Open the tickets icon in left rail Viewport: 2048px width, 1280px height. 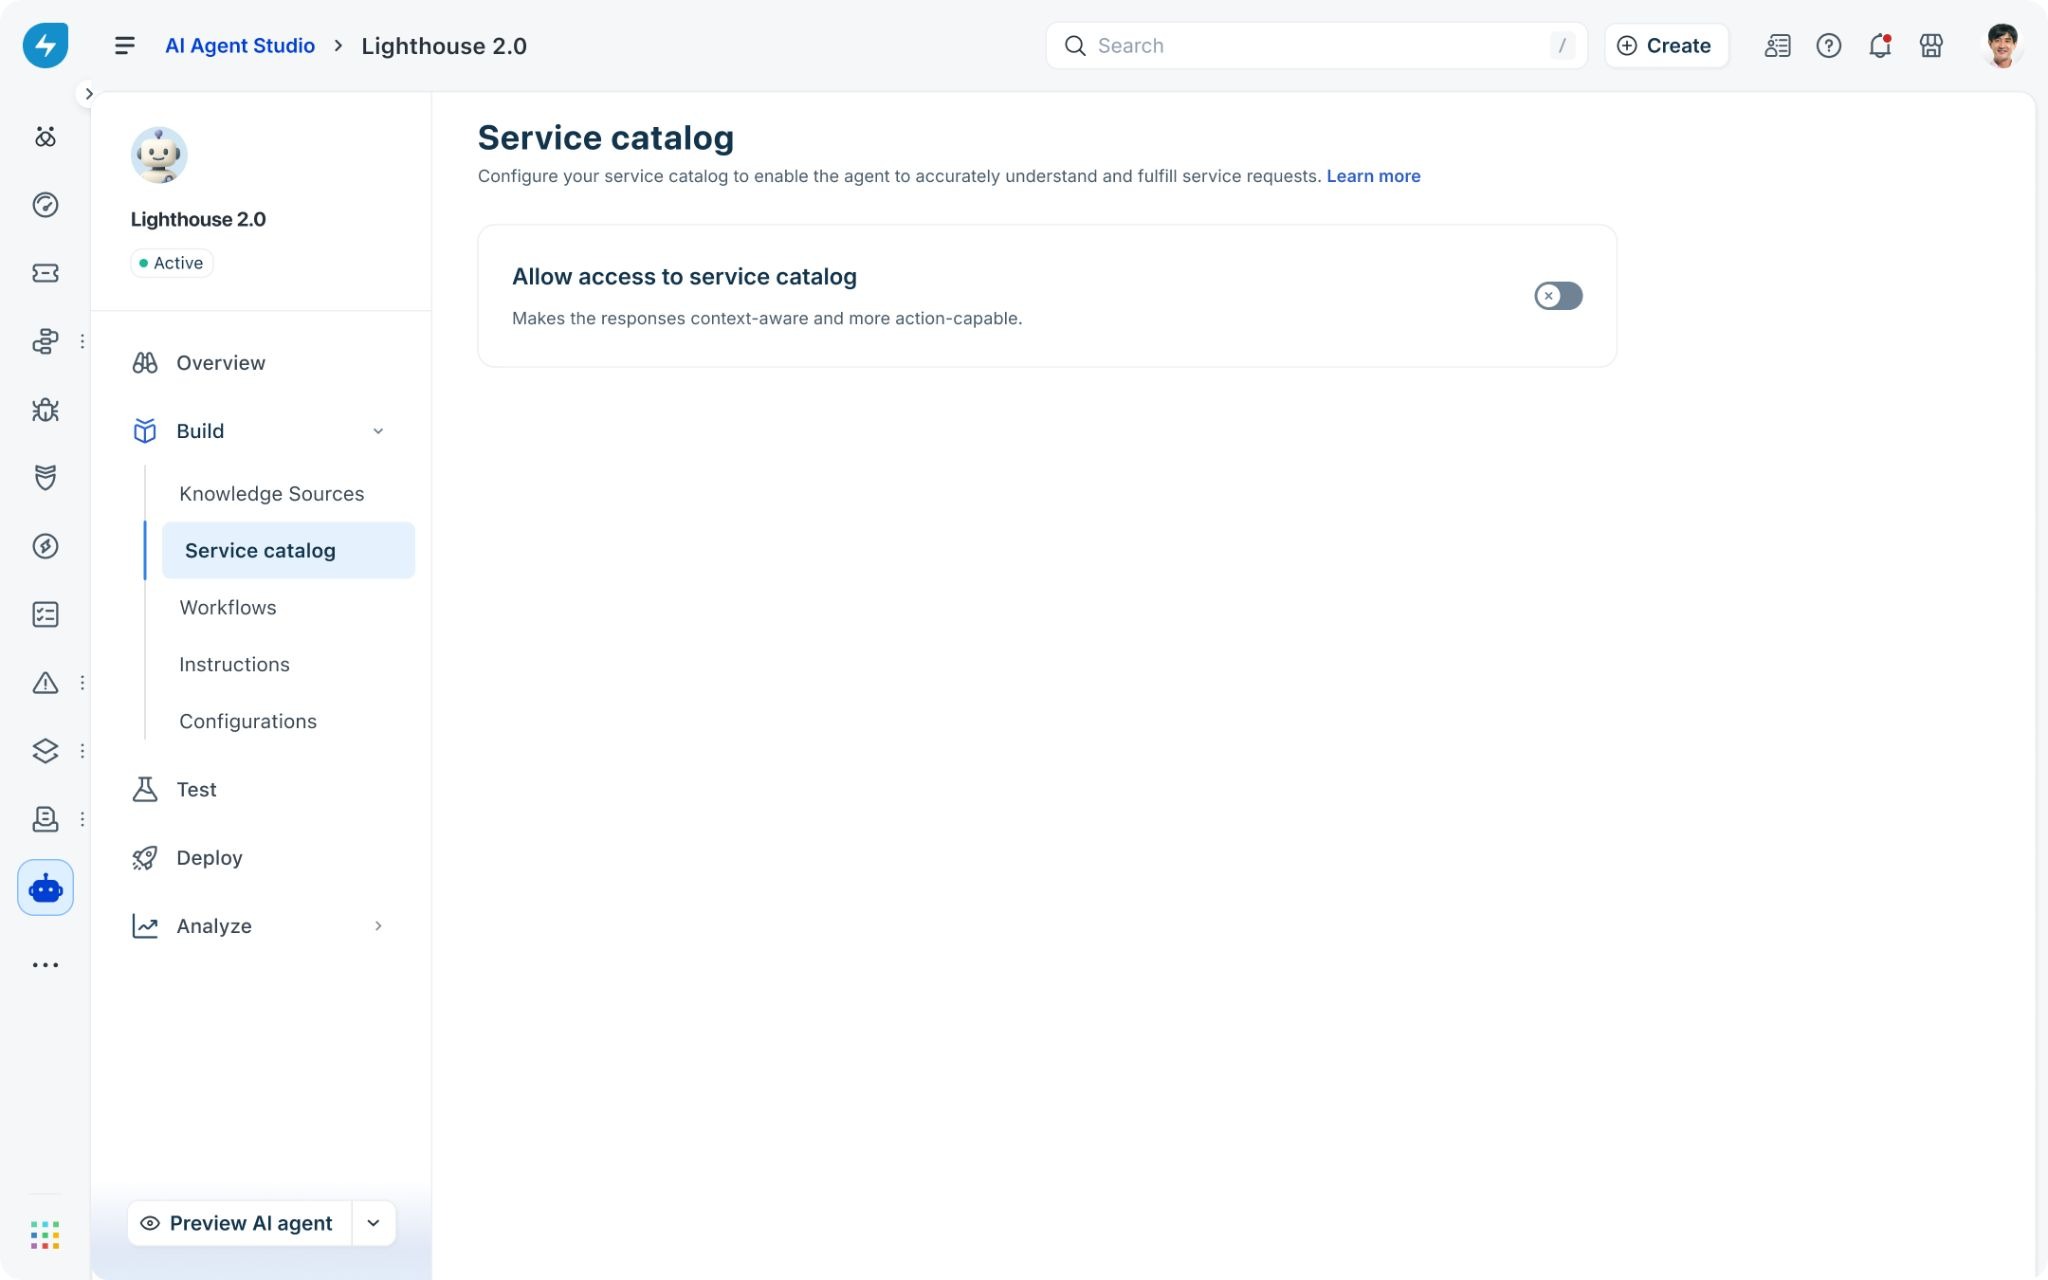tap(45, 273)
